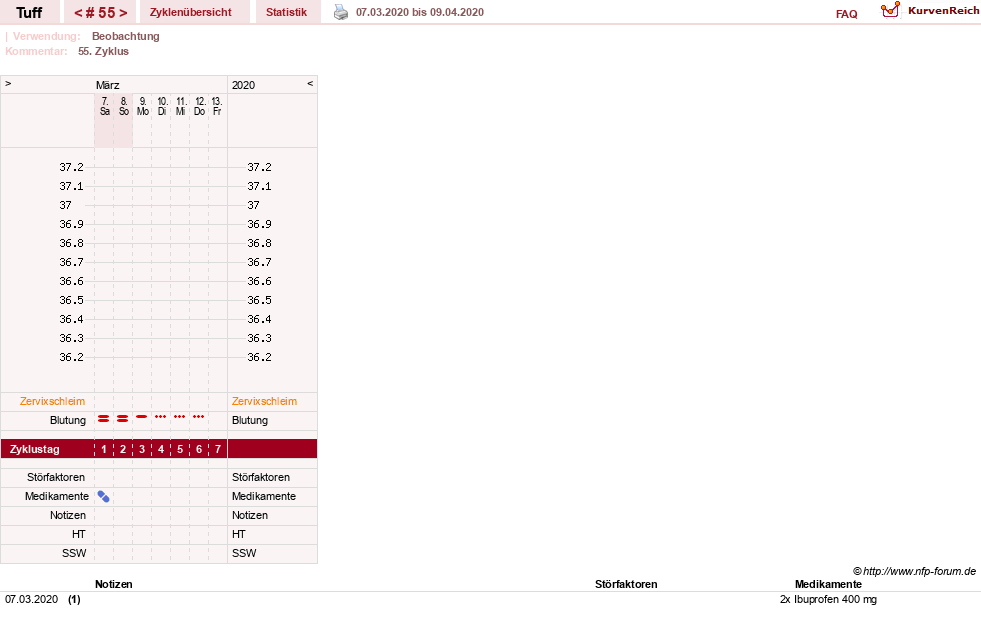This screenshot has width=981, height=623.
Task: Click cycle day 2 in Zyklustag row
Action: [x=123, y=449]
